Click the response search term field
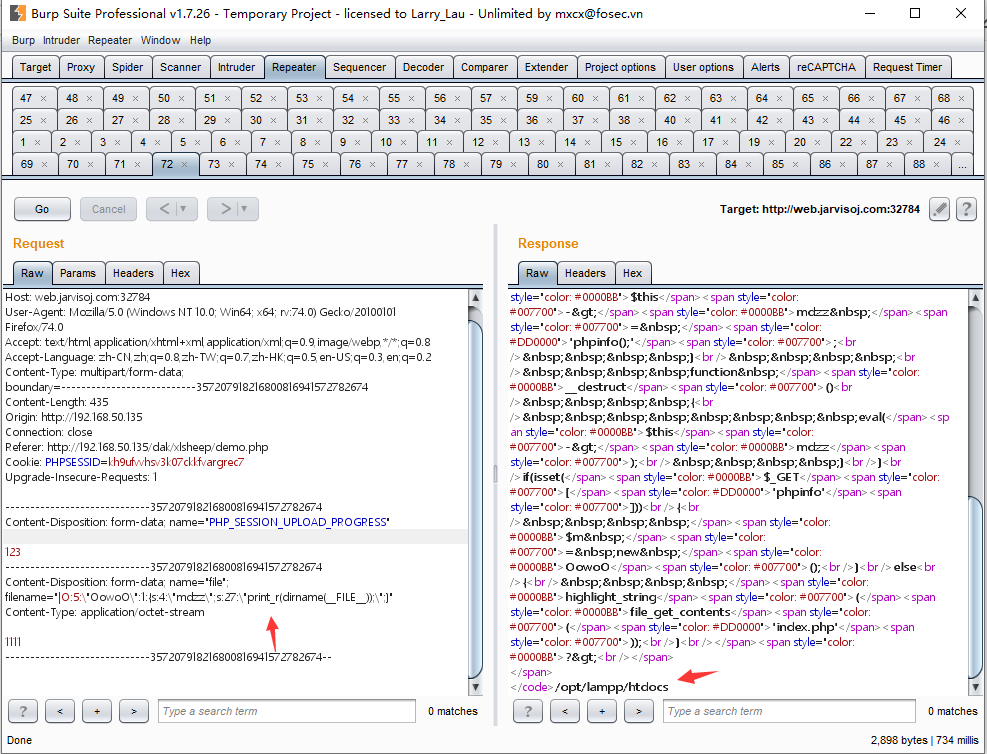The height and width of the screenshot is (754, 987). point(789,711)
